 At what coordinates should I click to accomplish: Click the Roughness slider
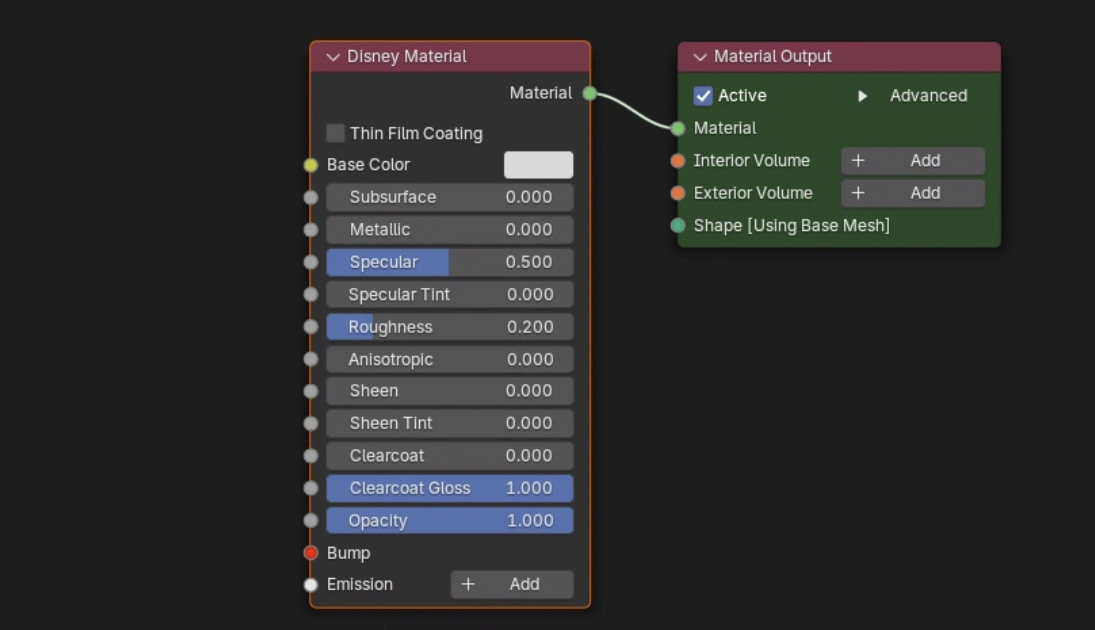click(x=449, y=327)
